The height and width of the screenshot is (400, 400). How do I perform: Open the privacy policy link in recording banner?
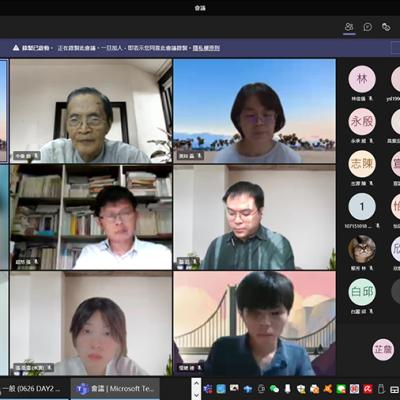206,48
